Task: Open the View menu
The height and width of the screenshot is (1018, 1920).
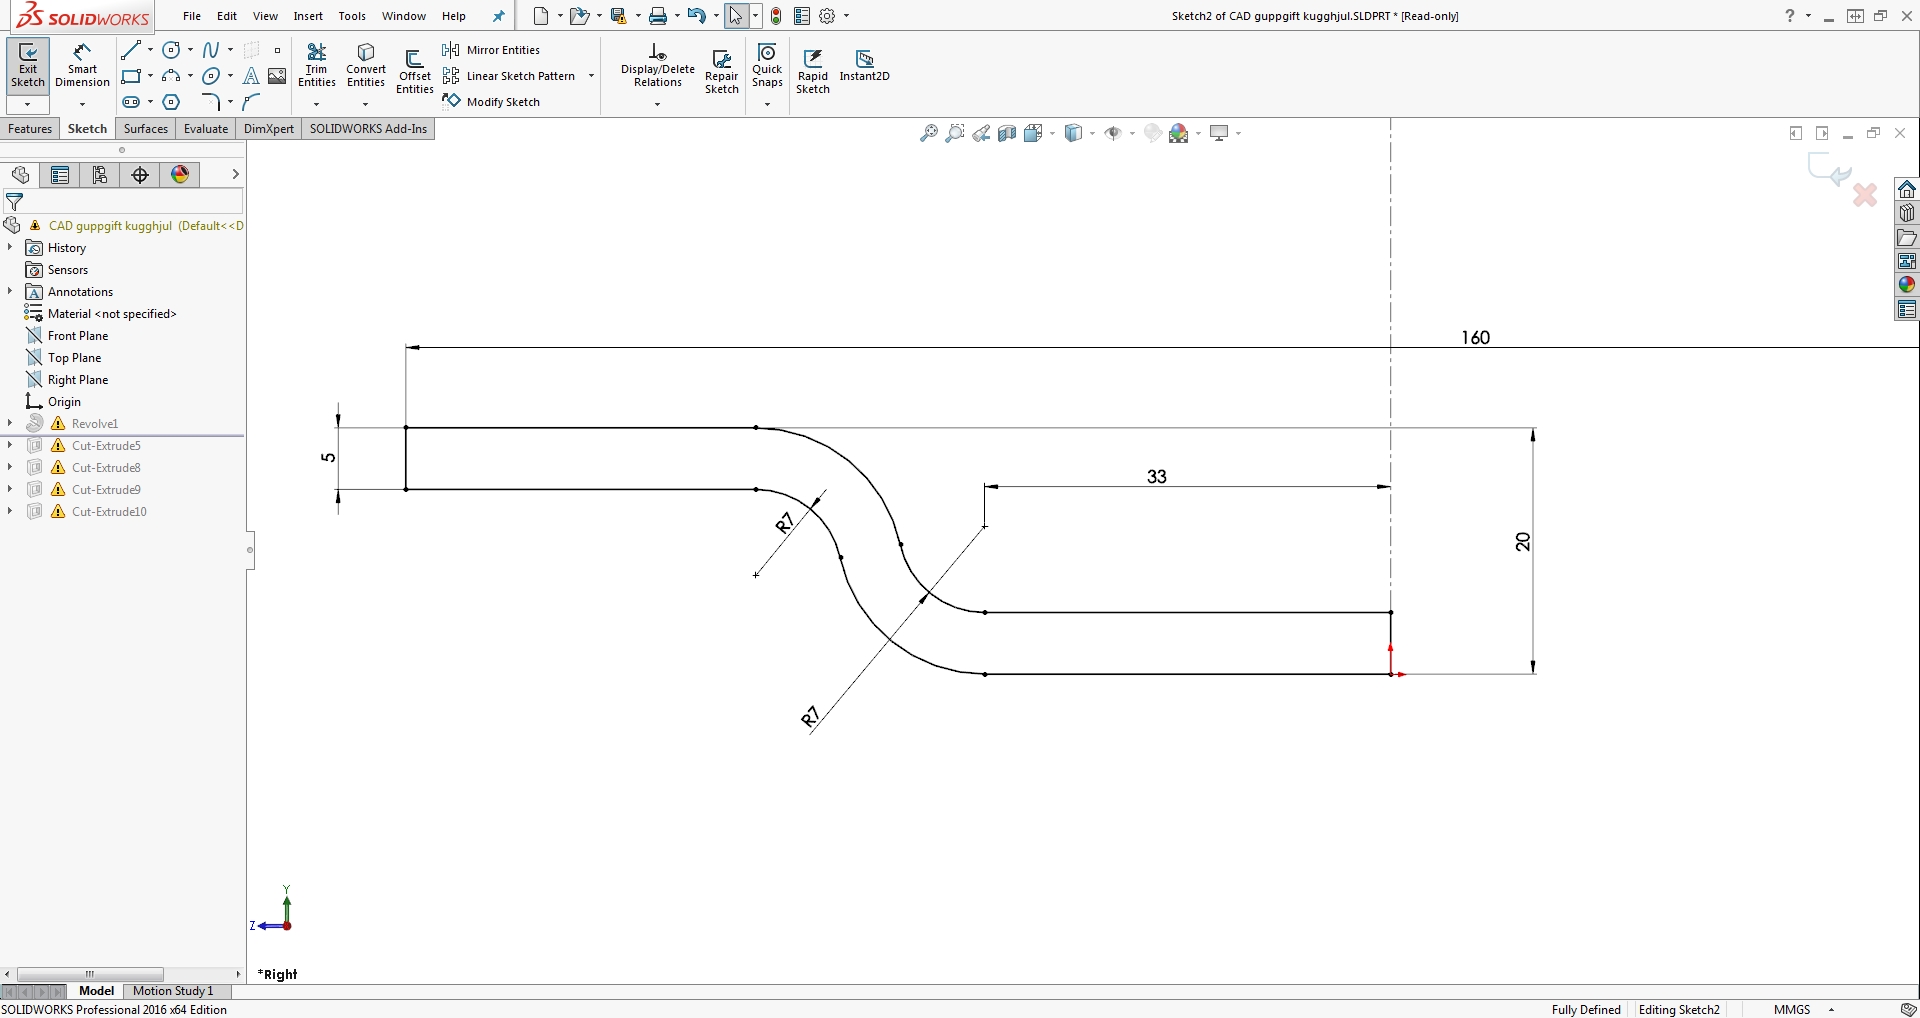Action: click(x=265, y=16)
